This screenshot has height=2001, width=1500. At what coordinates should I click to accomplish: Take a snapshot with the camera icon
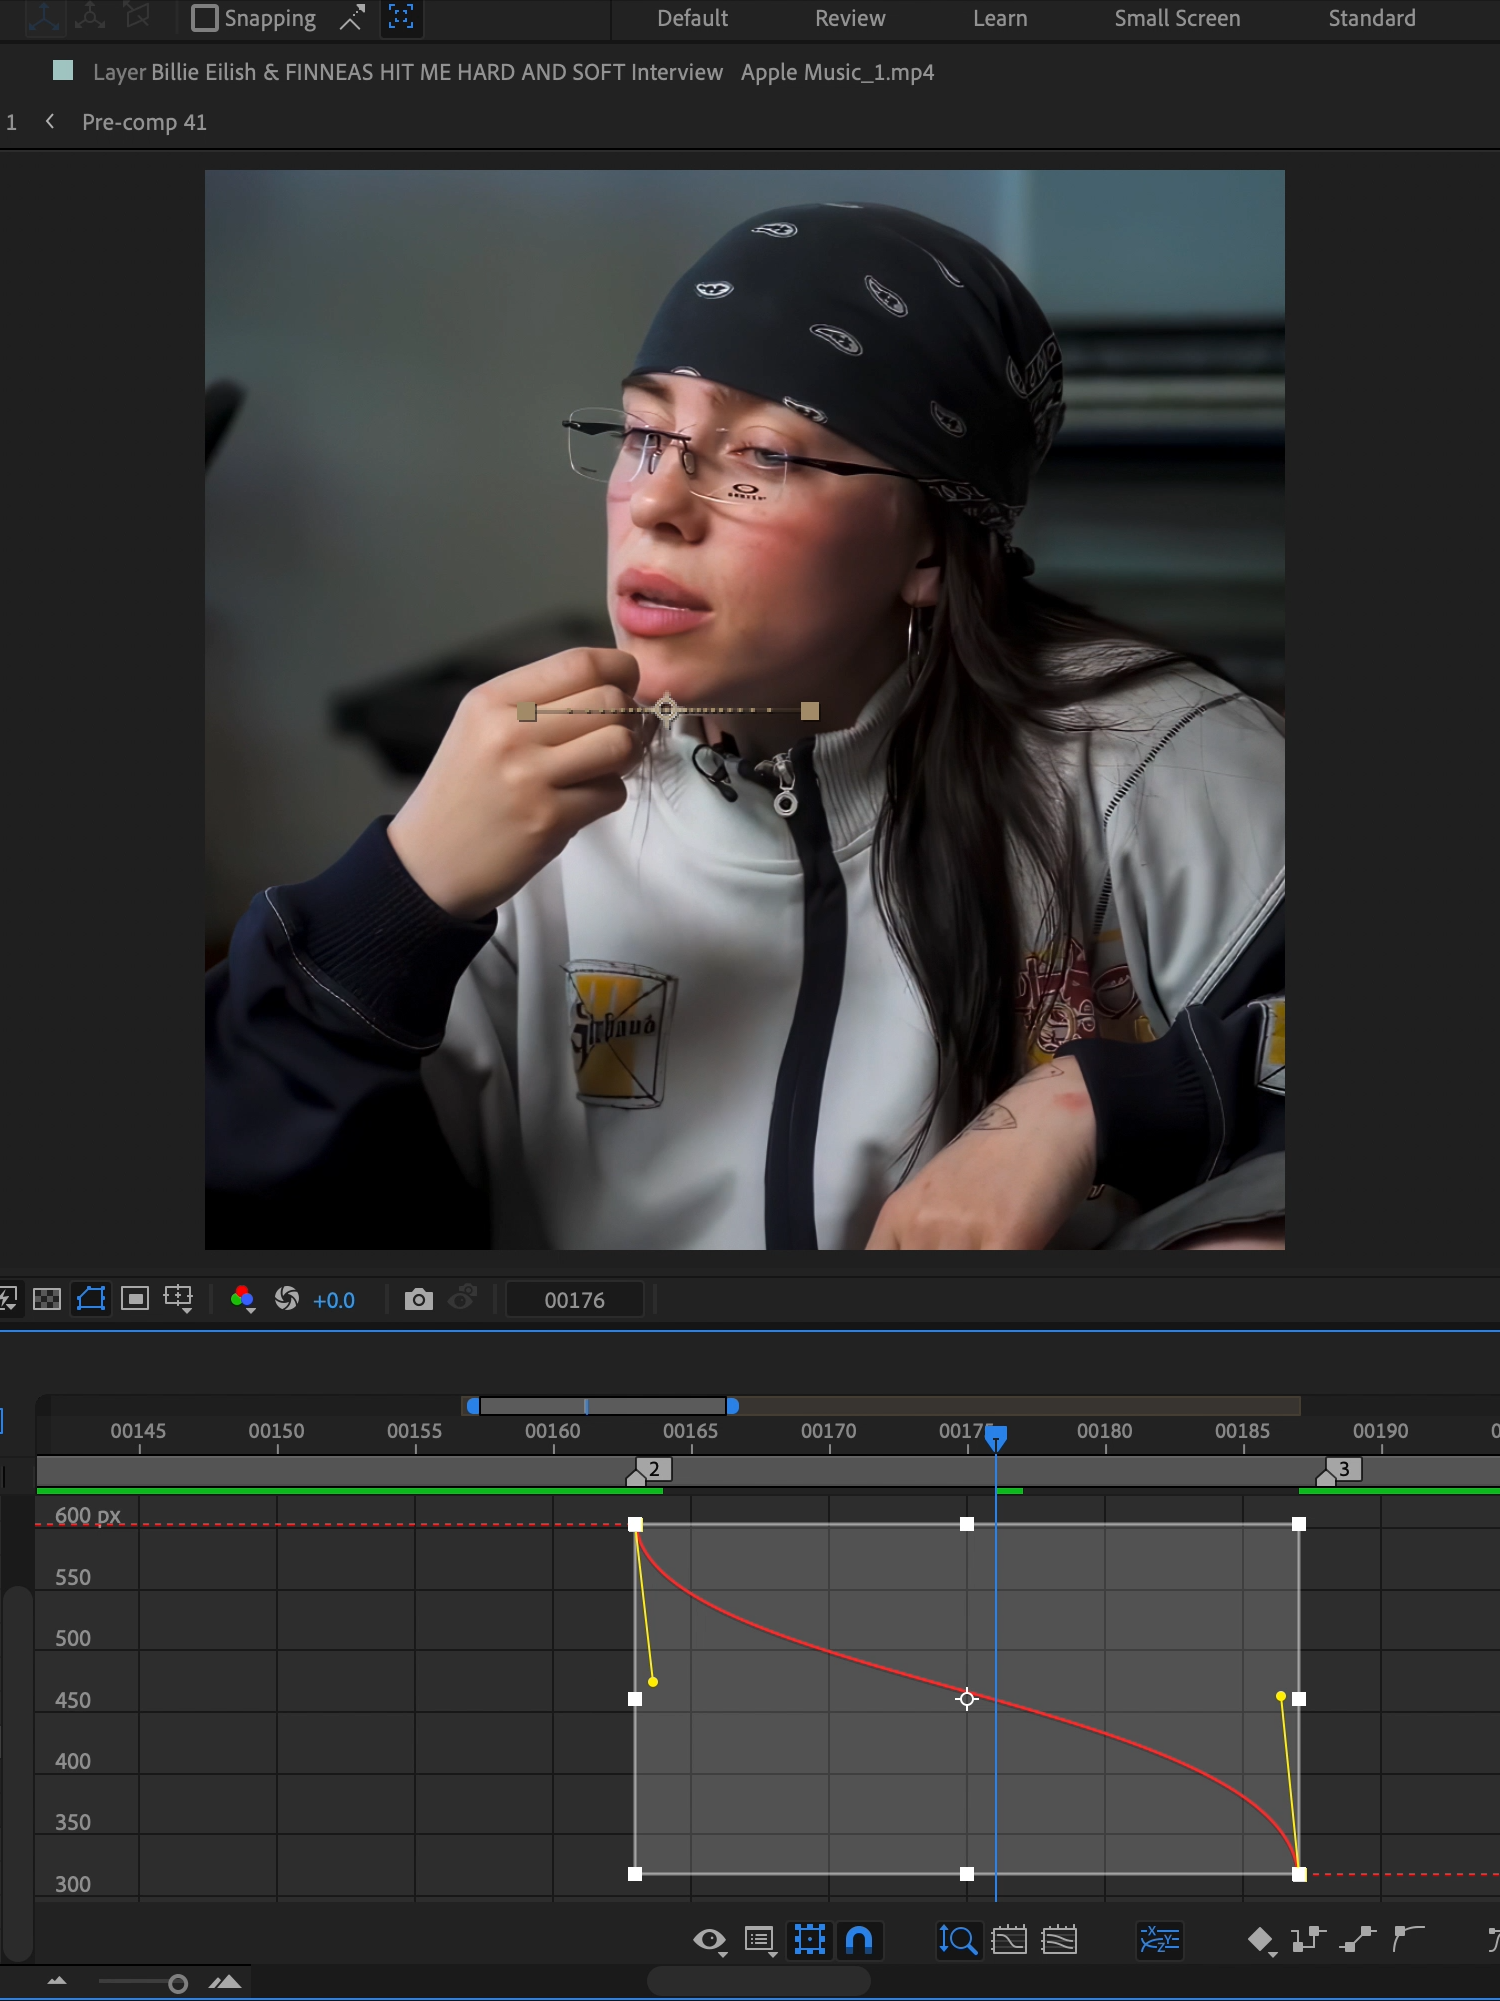coord(419,1299)
